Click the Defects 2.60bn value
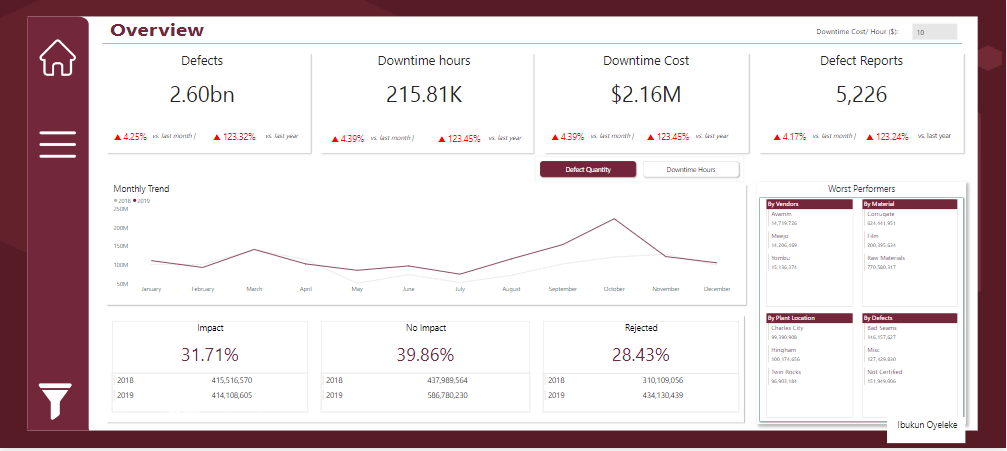This screenshot has width=1007, height=451. click(202, 94)
